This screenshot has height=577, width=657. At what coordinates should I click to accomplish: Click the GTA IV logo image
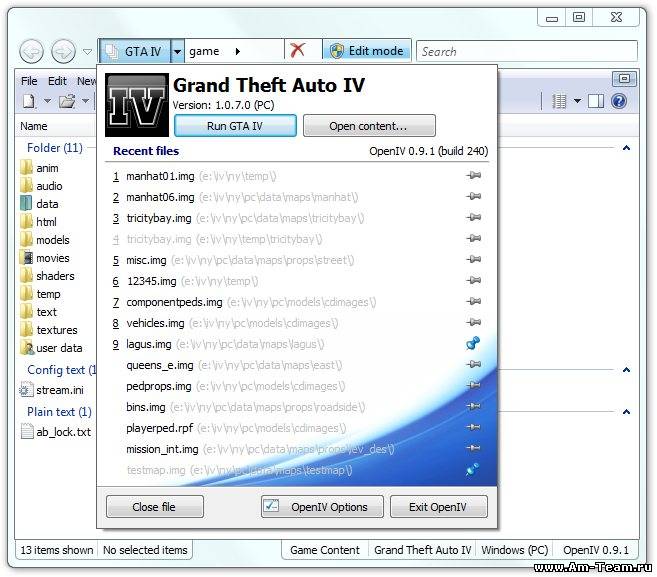click(x=137, y=105)
